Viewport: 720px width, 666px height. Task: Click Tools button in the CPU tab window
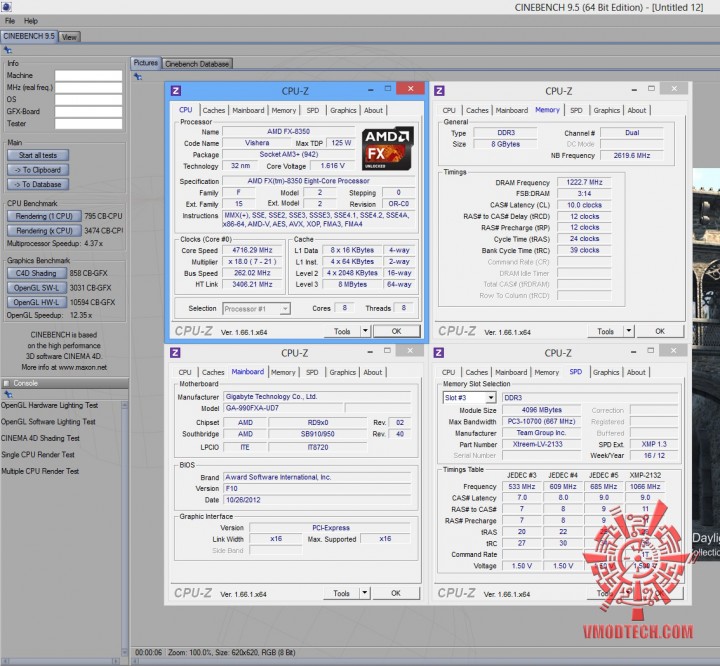(x=342, y=331)
